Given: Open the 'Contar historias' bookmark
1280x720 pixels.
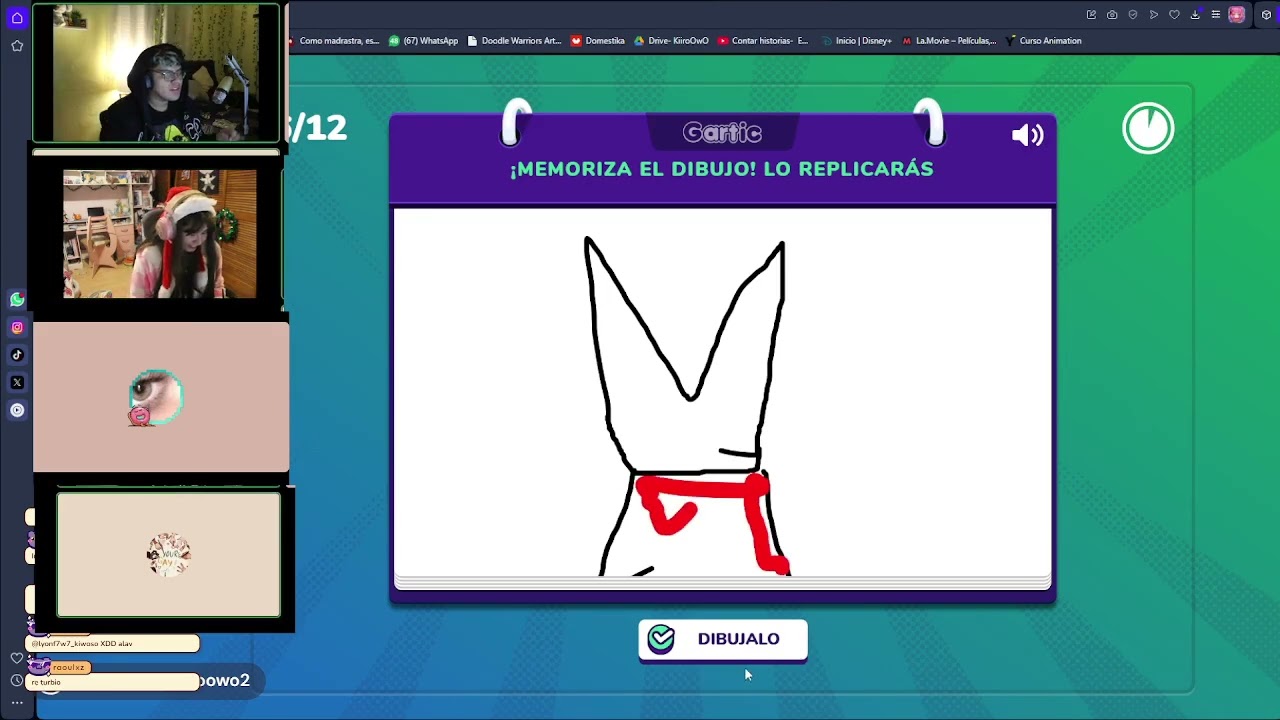Looking at the screenshot, I should point(763,41).
